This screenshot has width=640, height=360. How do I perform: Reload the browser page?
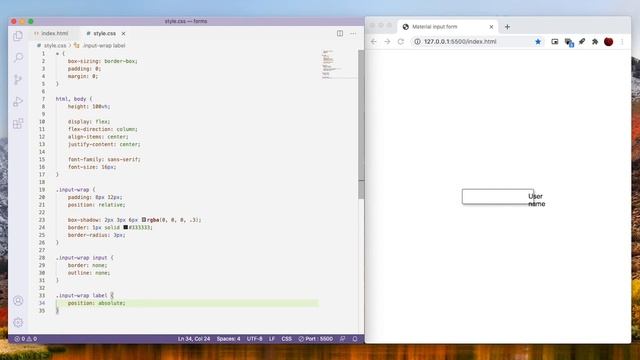pyautogui.click(x=401, y=42)
